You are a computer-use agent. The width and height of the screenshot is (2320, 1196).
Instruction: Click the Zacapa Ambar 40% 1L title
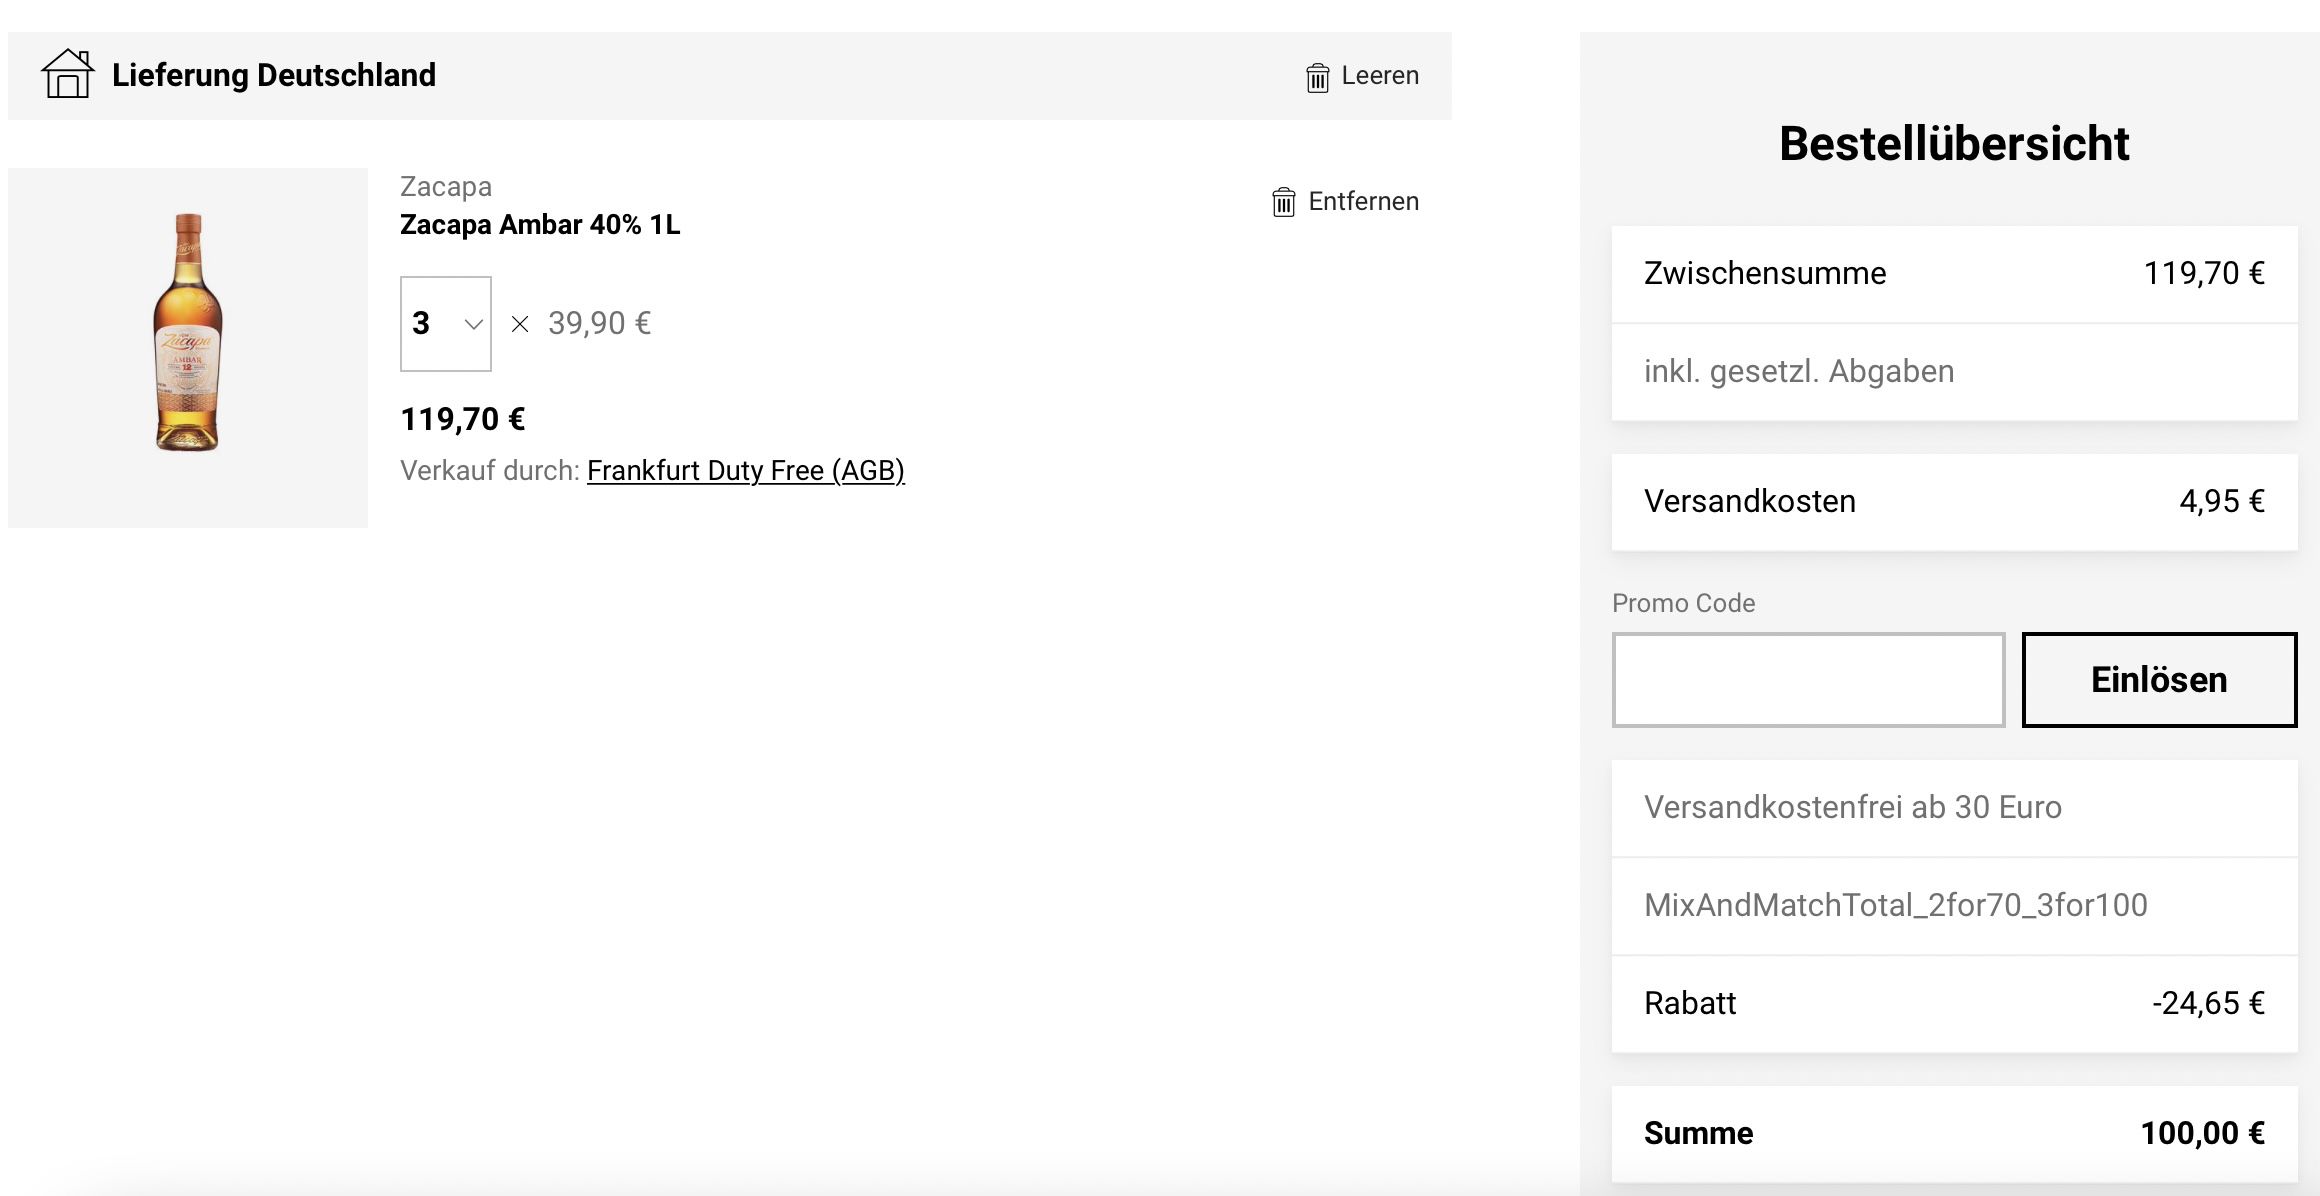point(540,225)
